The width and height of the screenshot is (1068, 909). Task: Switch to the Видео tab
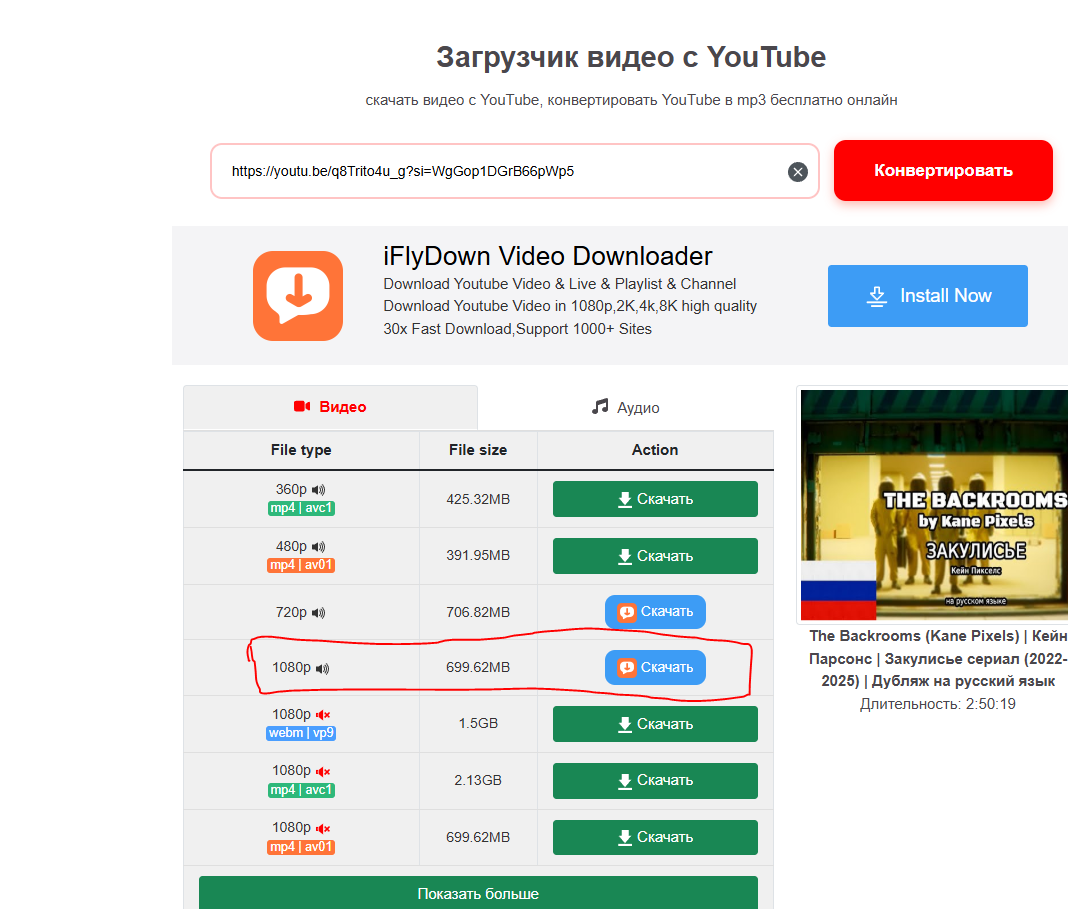pos(330,407)
